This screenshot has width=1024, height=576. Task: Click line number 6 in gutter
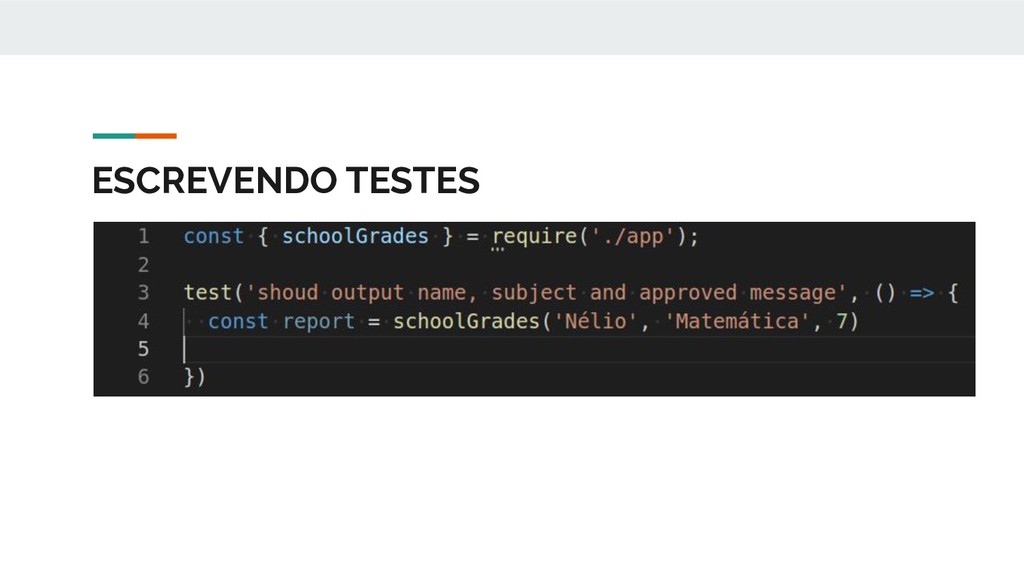(x=144, y=377)
